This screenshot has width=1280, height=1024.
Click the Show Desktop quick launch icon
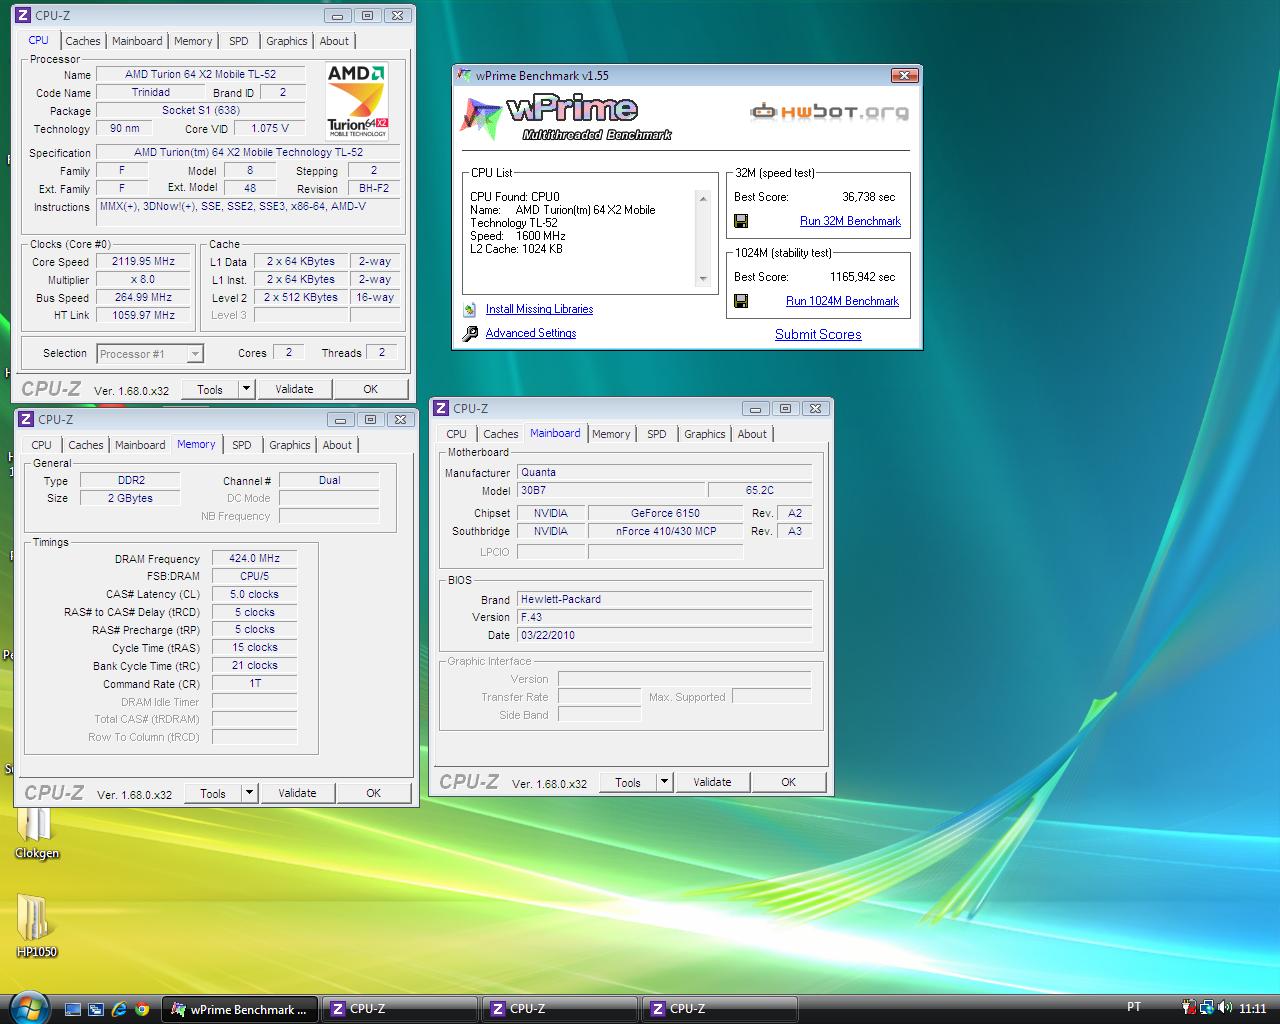point(73,1009)
